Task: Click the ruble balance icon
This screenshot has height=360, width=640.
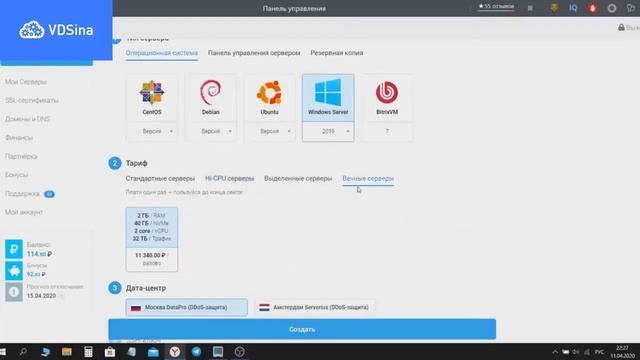Action: (14, 249)
